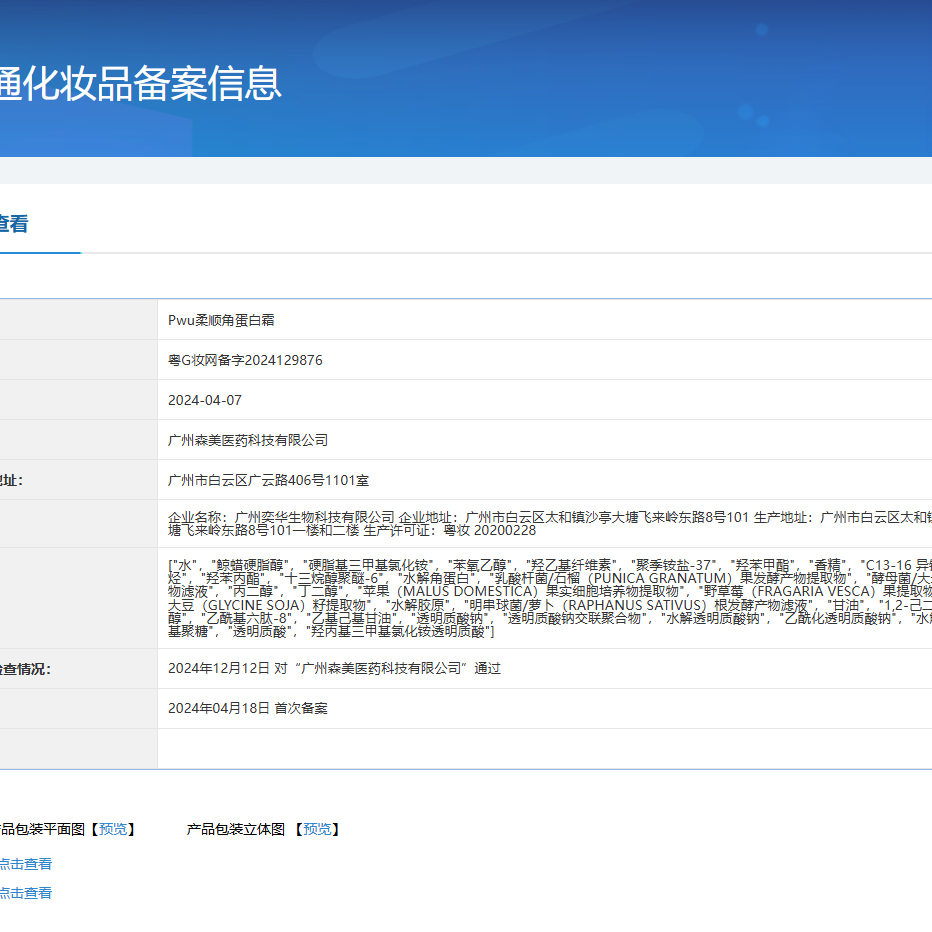Click the first 点击查看 link
This screenshot has width=932, height=932.
pos(26,863)
